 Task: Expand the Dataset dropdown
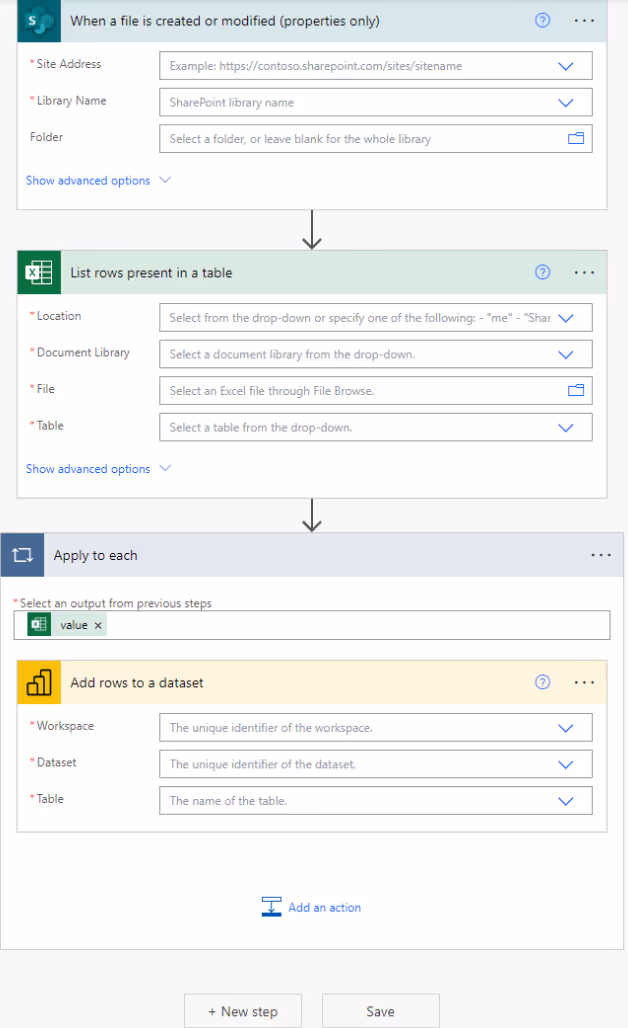pos(565,765)
